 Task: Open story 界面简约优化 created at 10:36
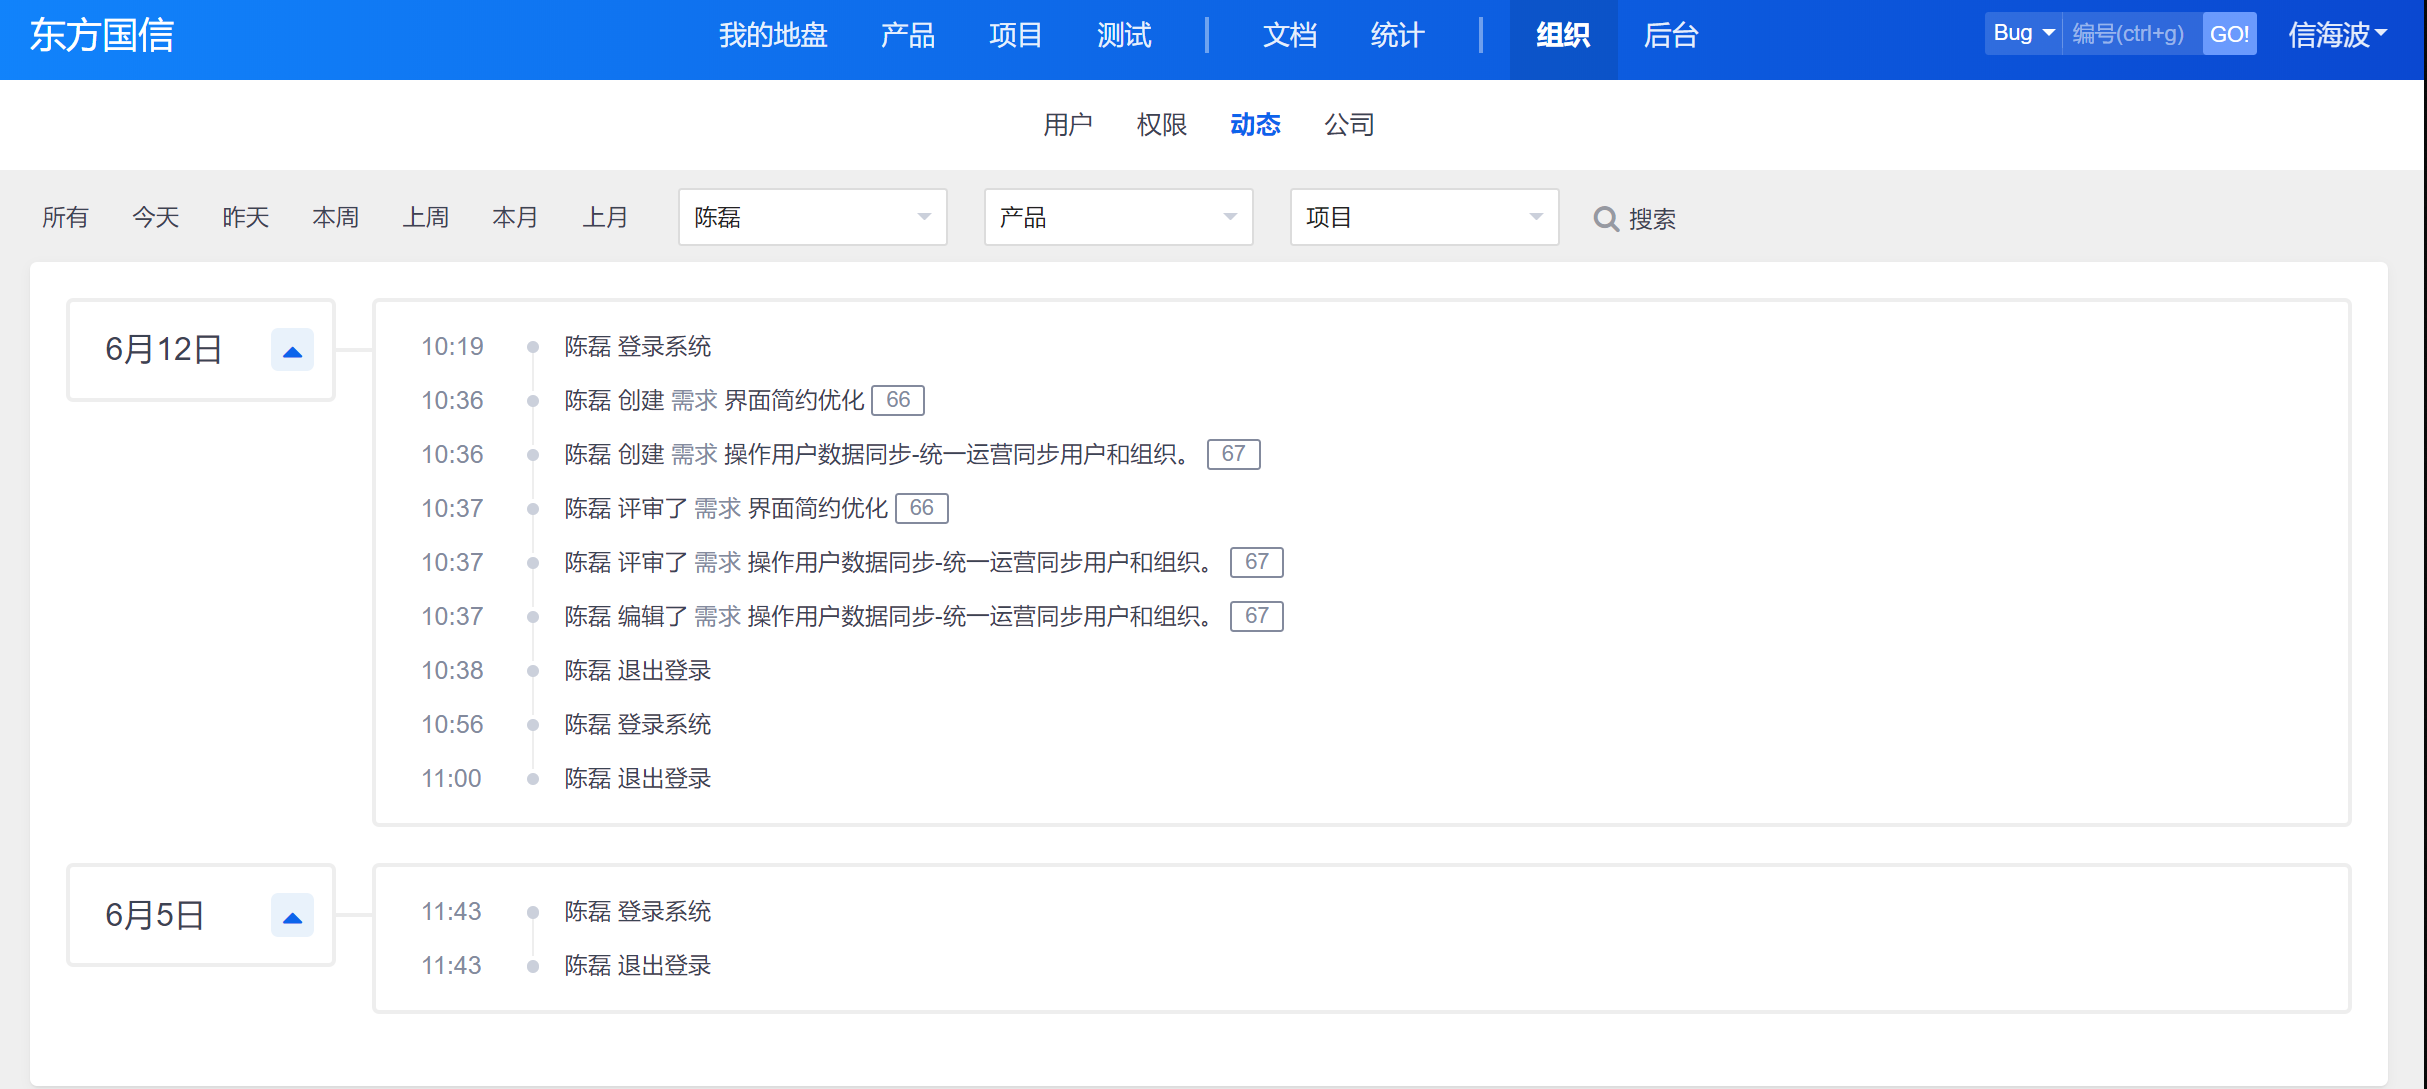click(x=793, y=401)
